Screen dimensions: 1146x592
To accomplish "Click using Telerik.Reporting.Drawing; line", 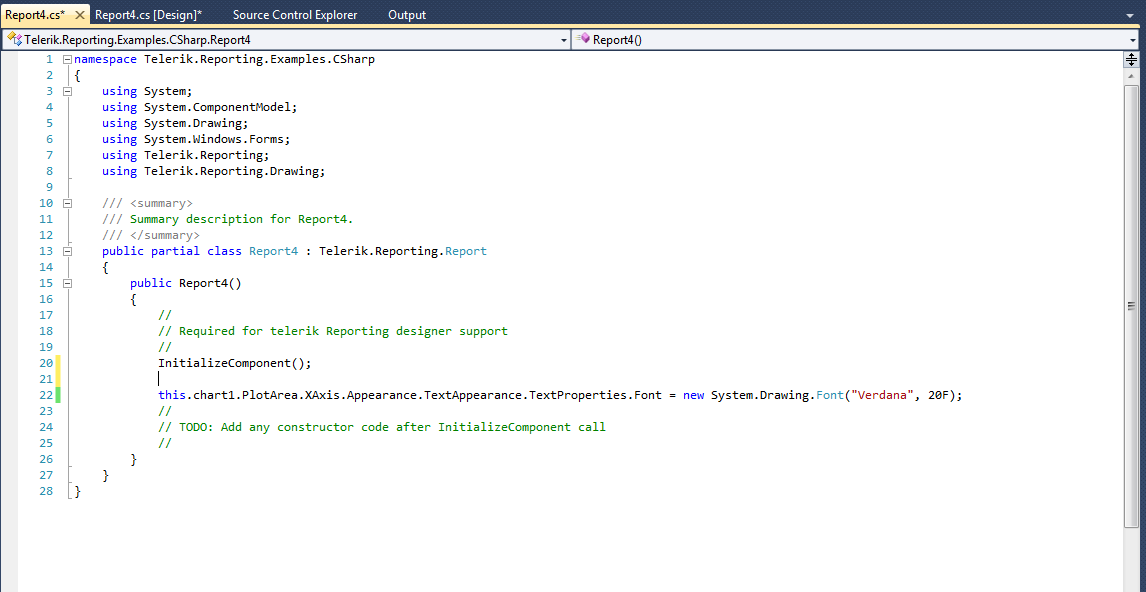I will (213, 172).
